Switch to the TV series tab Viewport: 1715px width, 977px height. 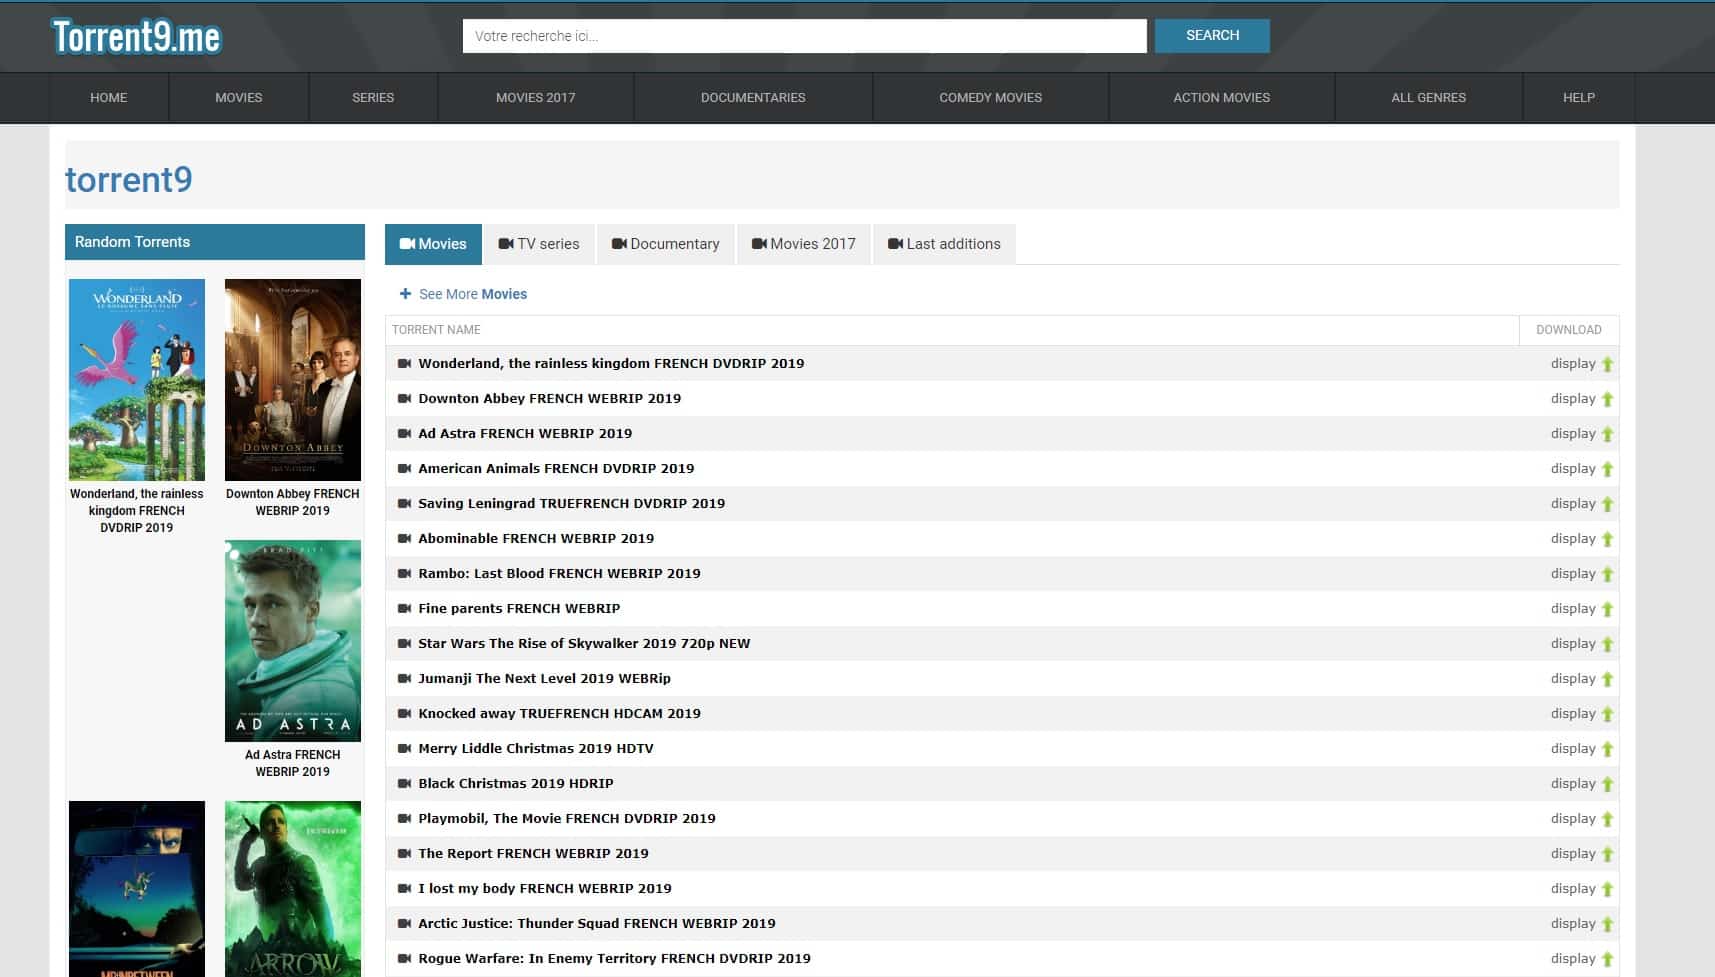(x=538, y=243)
